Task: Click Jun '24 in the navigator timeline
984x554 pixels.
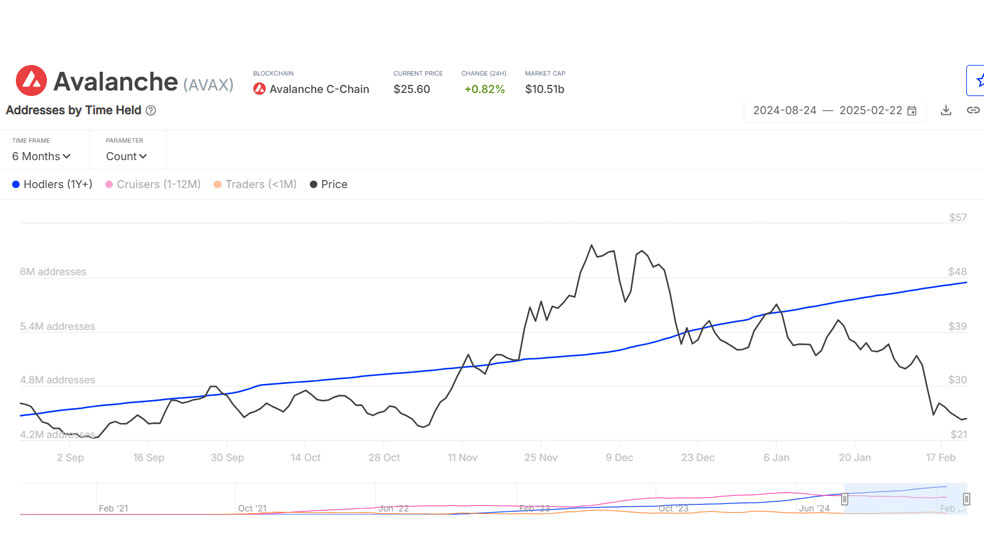Action: [x=814, y=508]
